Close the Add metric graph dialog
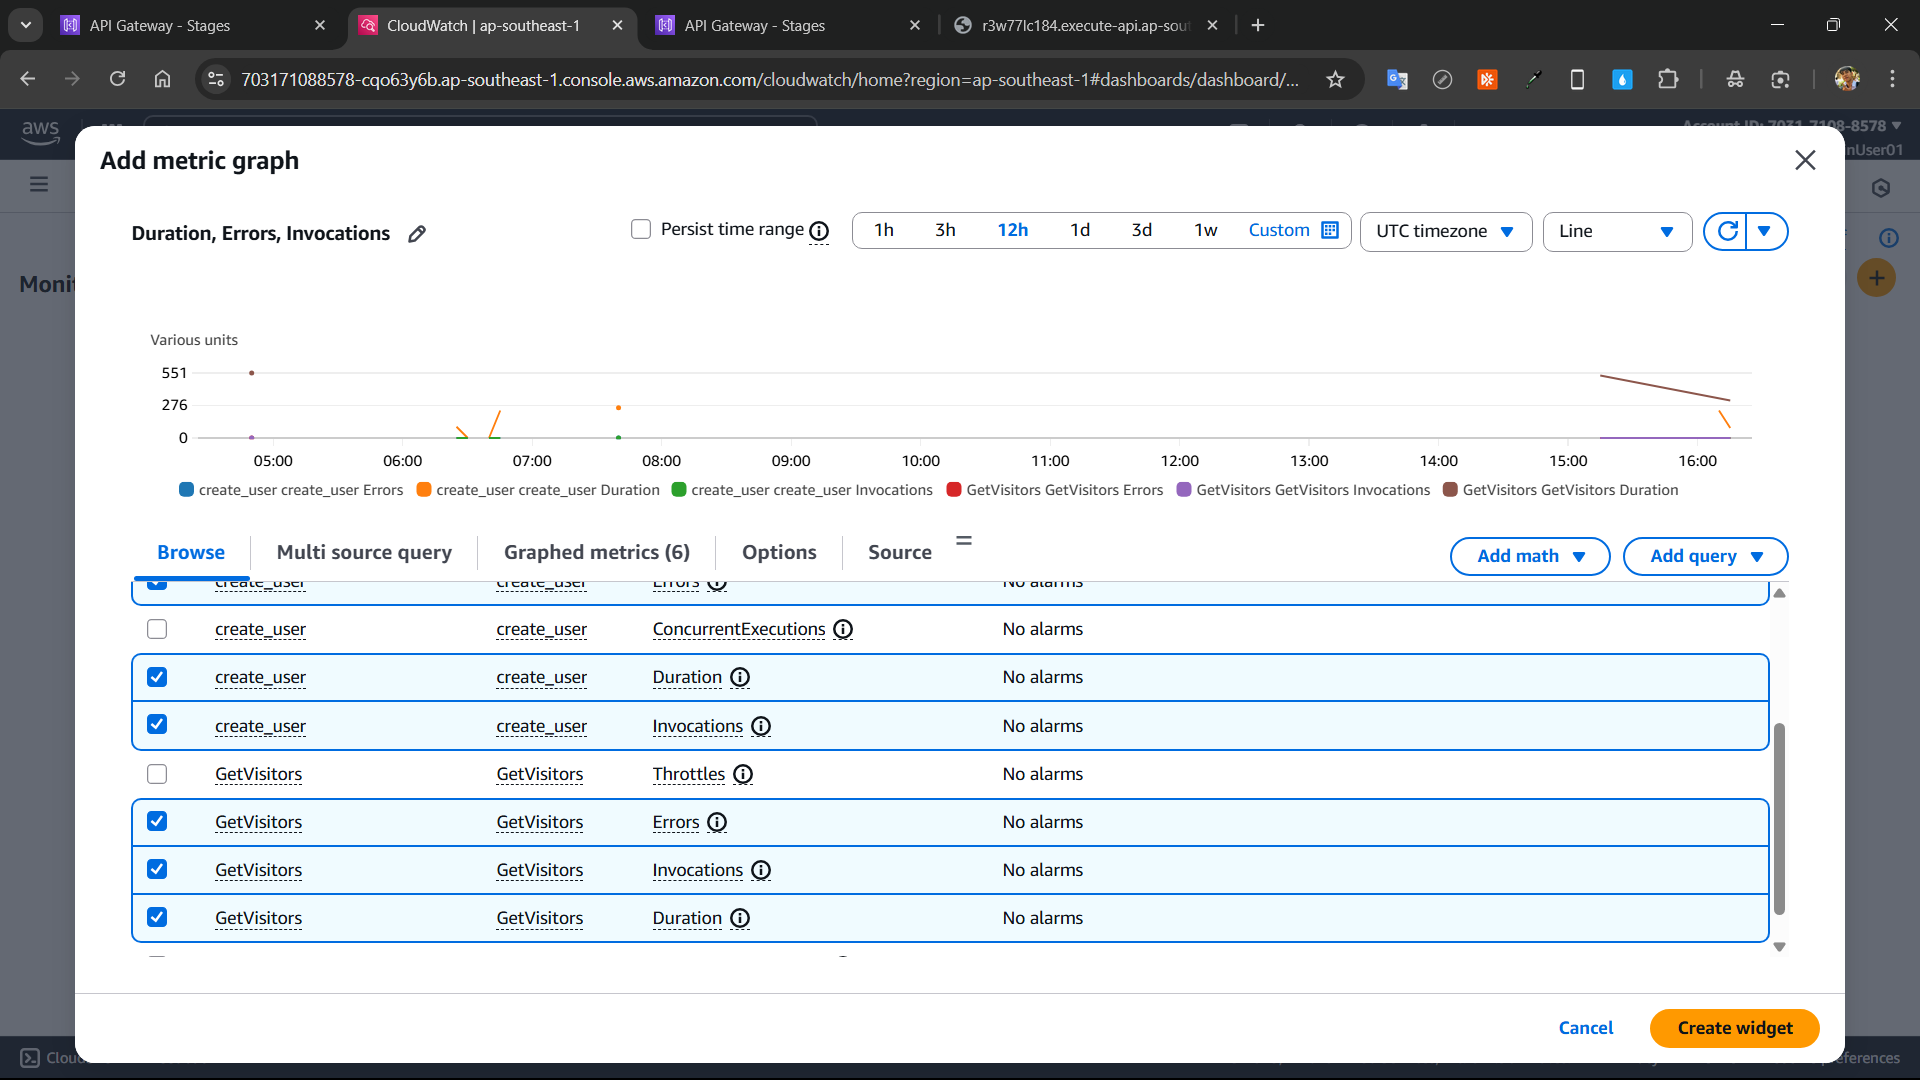 click(1805, 160)
